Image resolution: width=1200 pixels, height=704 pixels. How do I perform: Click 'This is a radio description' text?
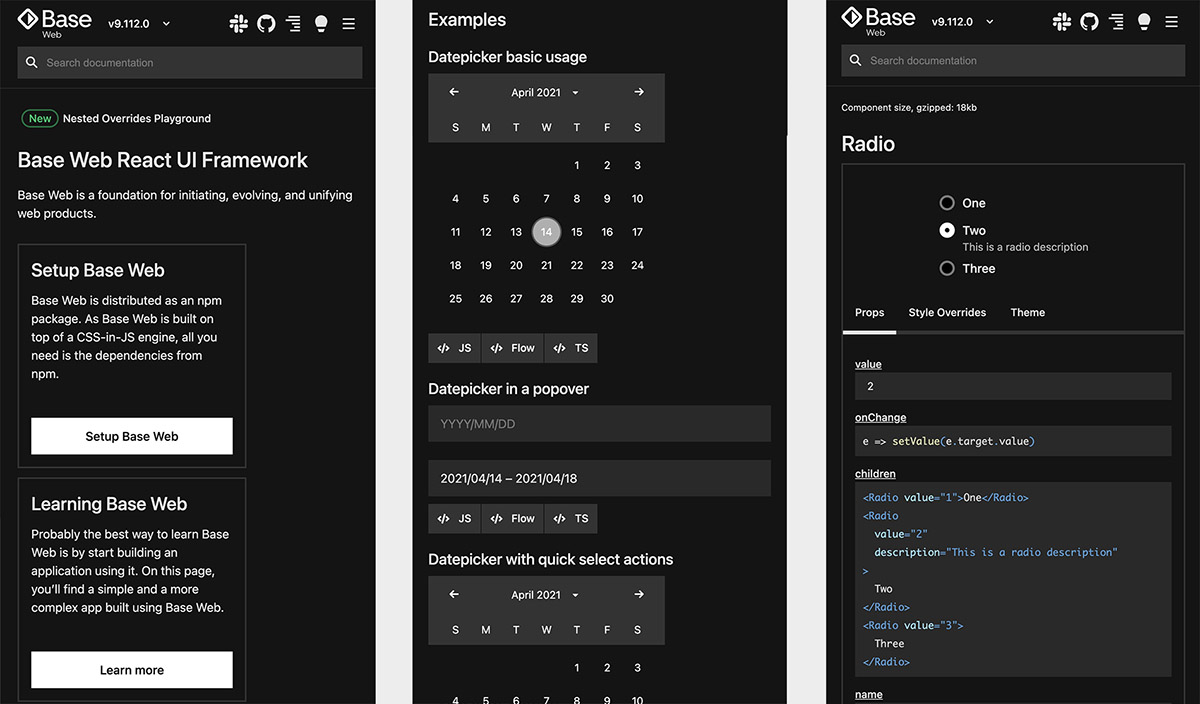(1025, 246)
